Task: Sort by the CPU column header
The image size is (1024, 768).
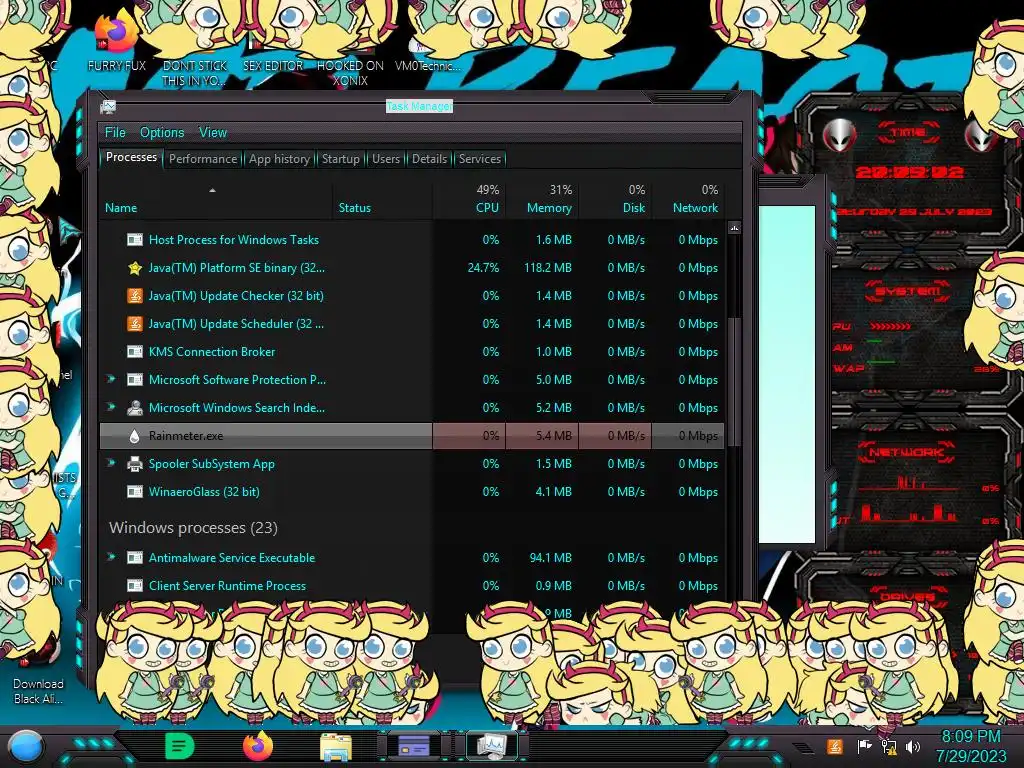Action: (x=469, y=199)
